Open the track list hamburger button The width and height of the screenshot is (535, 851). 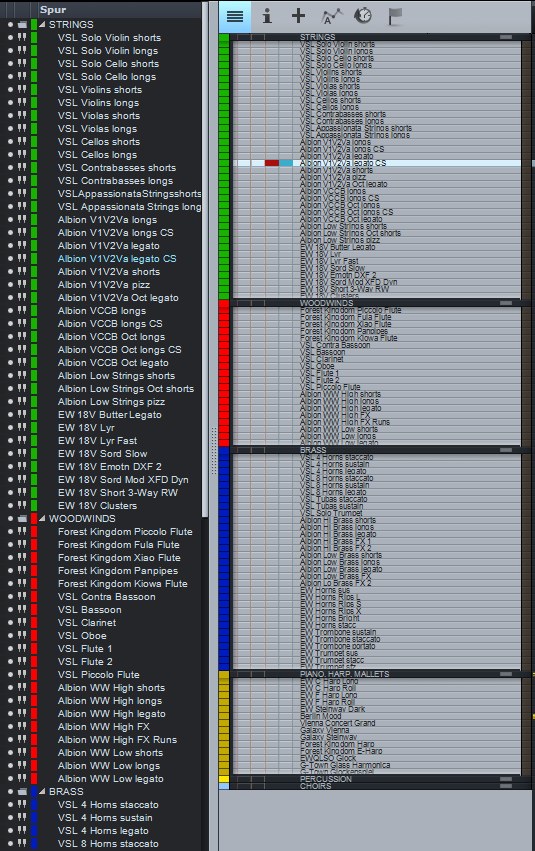coord(234,16)
